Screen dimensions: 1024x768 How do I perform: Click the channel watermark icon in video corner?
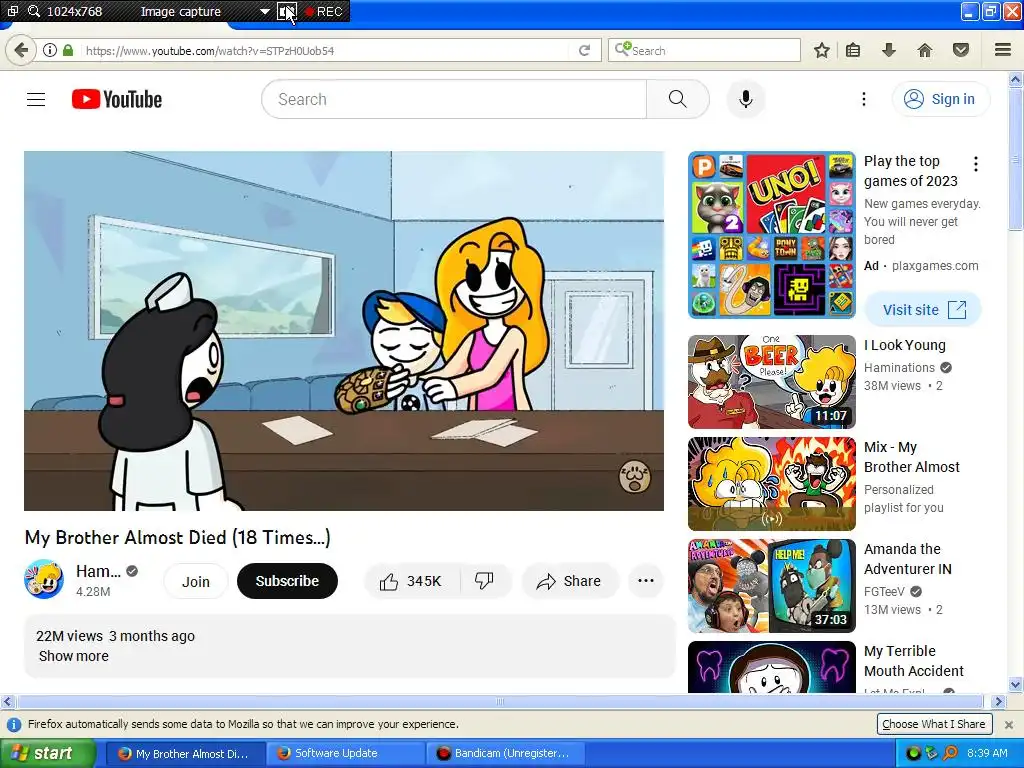coord(634,476)
